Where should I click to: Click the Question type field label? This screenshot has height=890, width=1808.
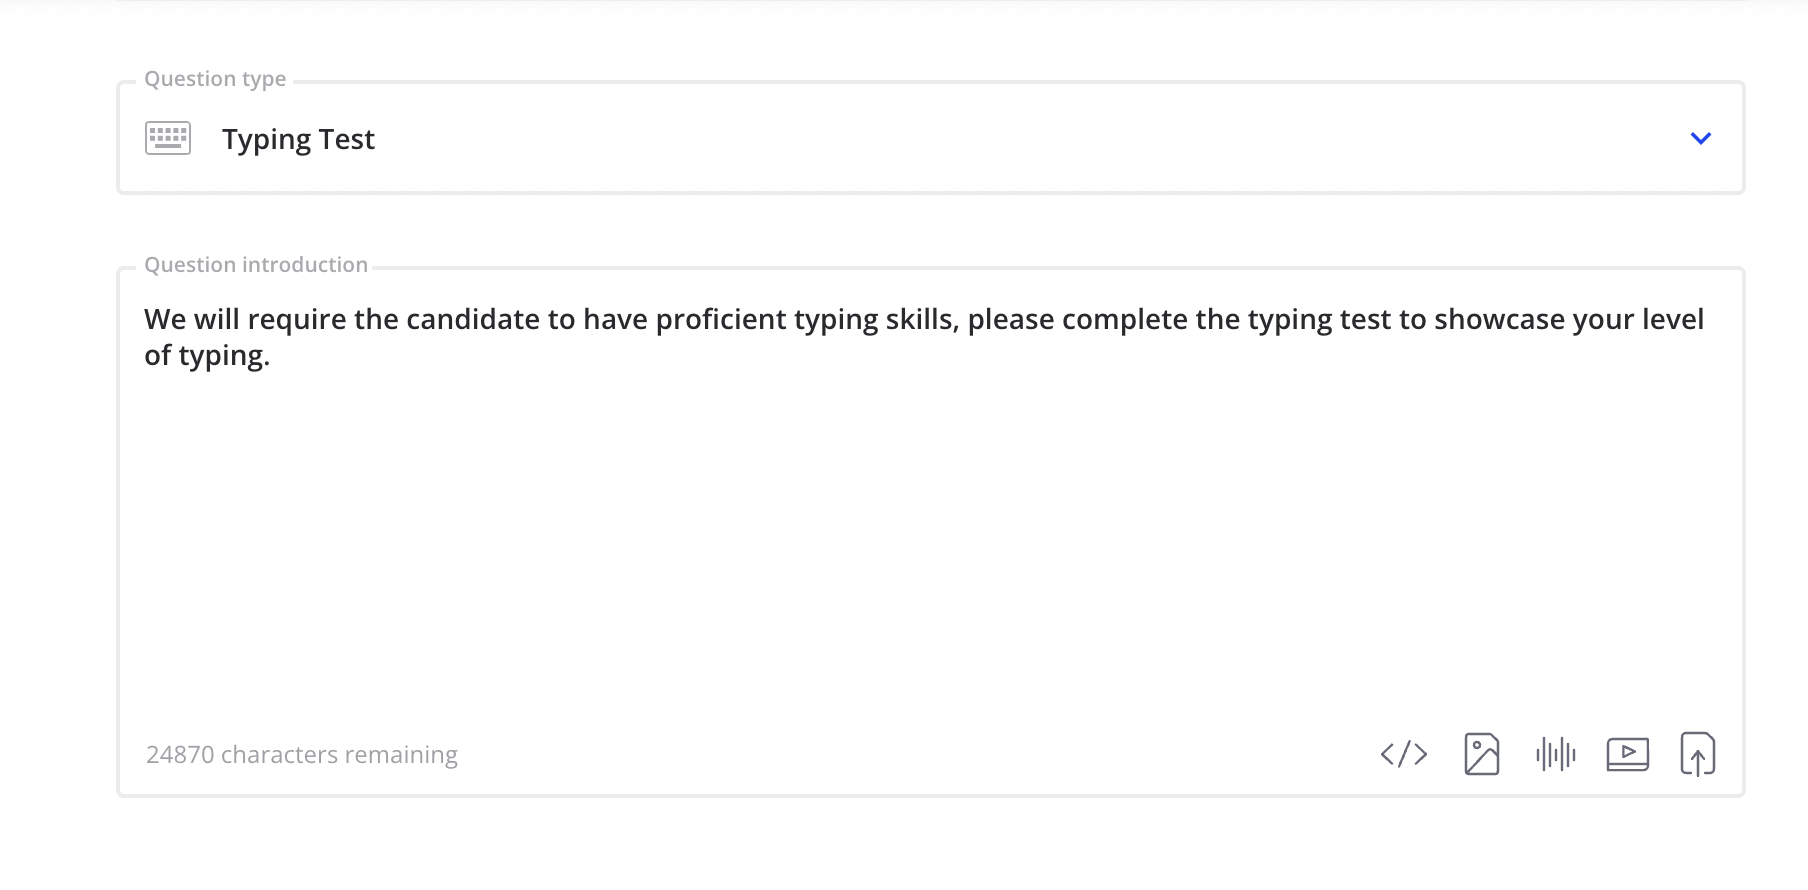coord(215,79)
